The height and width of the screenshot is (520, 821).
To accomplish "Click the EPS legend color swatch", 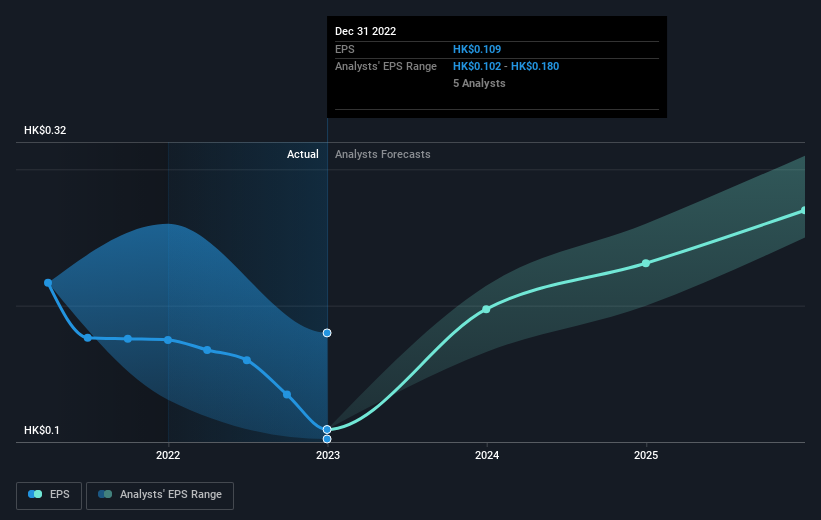I will click(35, 494).
